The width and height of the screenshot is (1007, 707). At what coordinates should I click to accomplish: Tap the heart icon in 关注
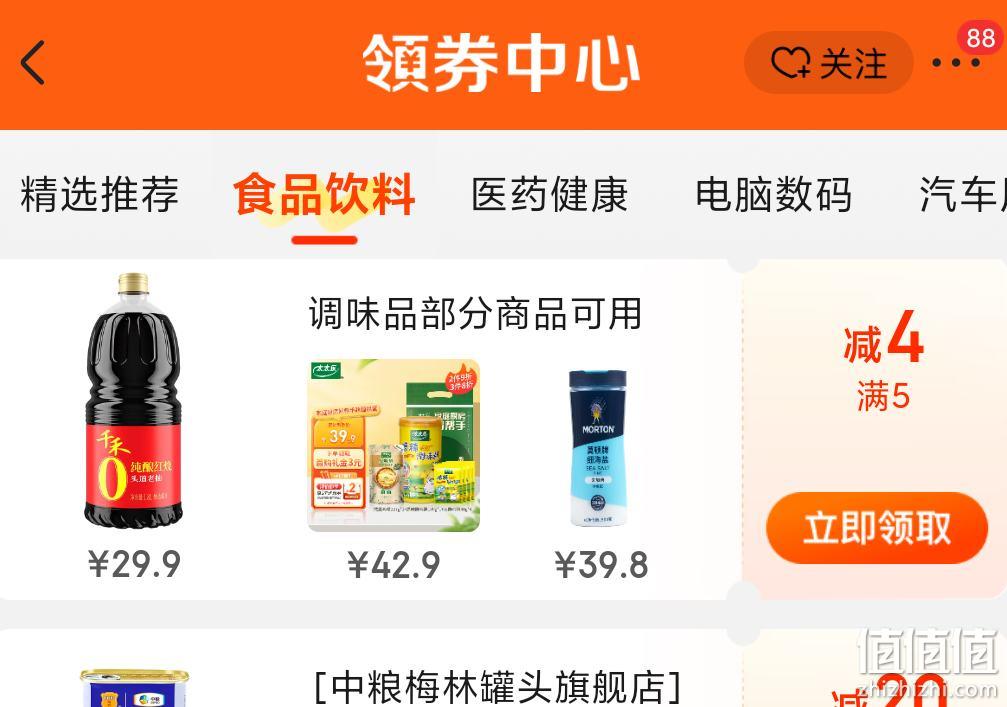coord(791,64)
